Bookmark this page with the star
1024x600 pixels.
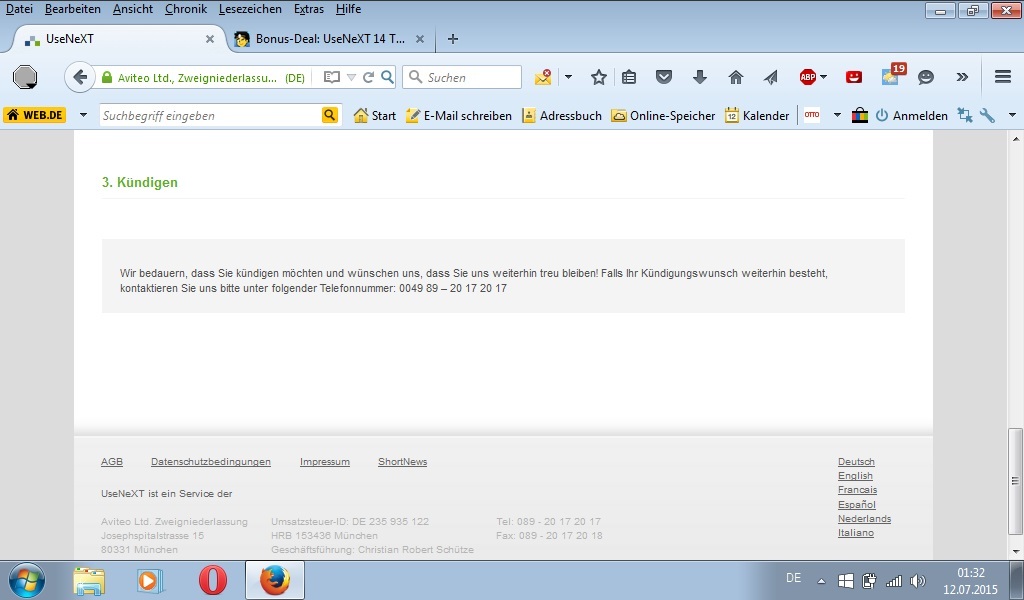598,77
